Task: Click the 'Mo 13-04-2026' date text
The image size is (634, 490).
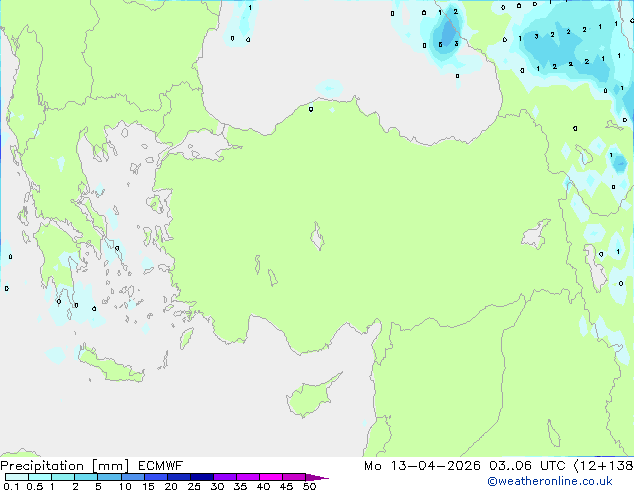Action: [422, 466]
